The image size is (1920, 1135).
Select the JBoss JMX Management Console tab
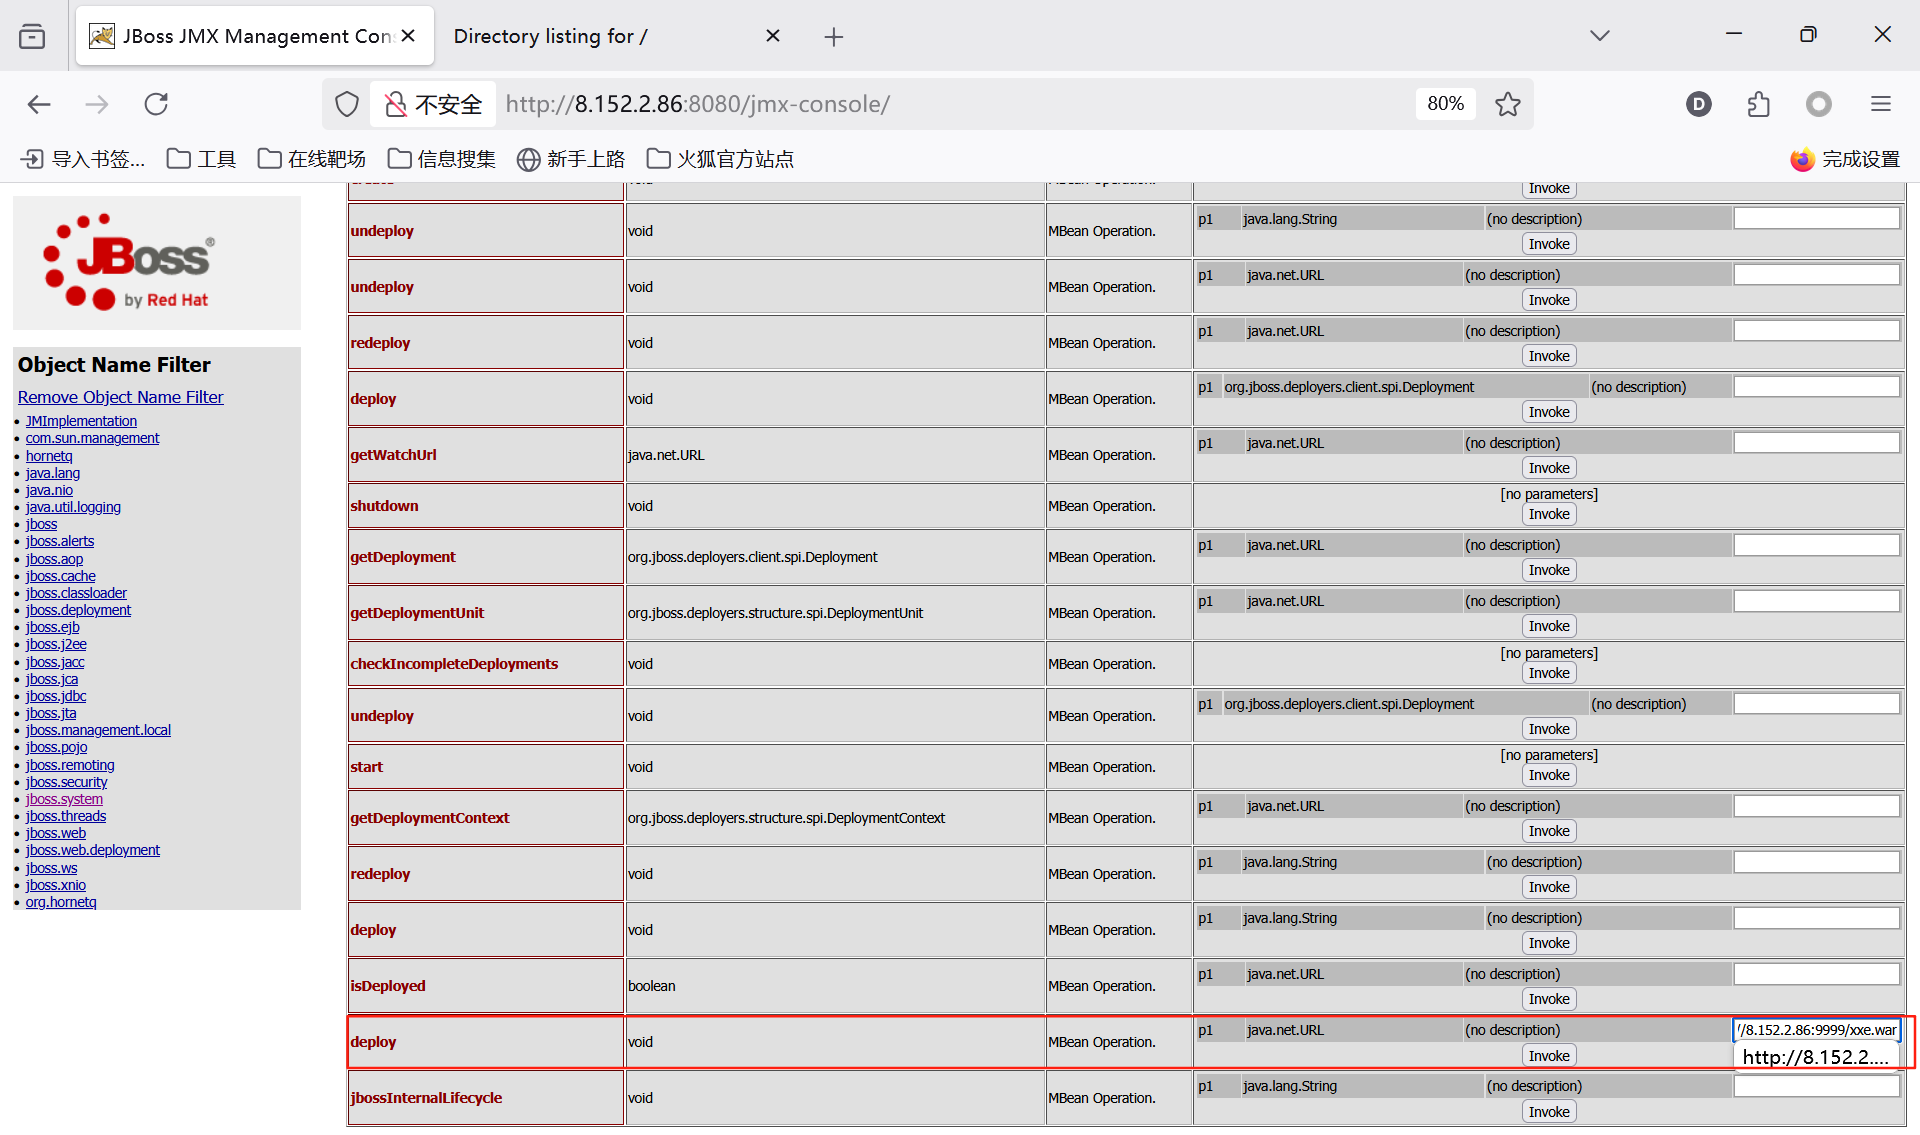[x=255, y=36]
